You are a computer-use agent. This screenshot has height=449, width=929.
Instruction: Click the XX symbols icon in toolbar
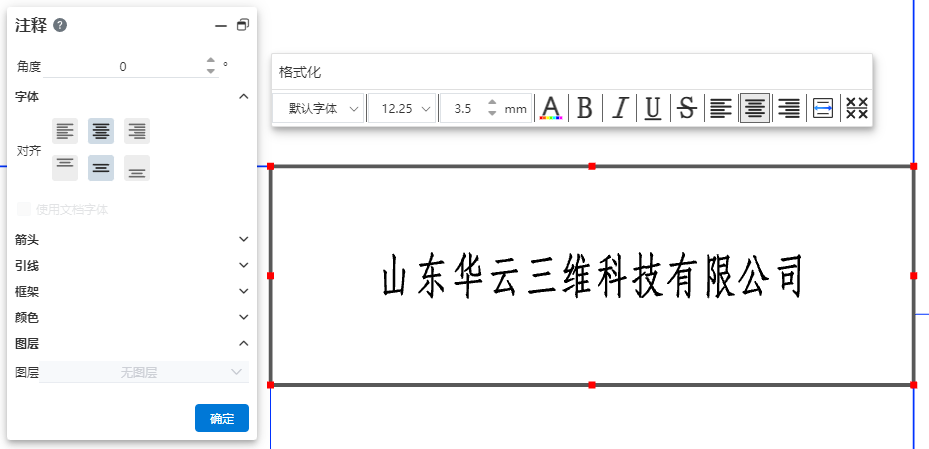click(x=857, y=108)
